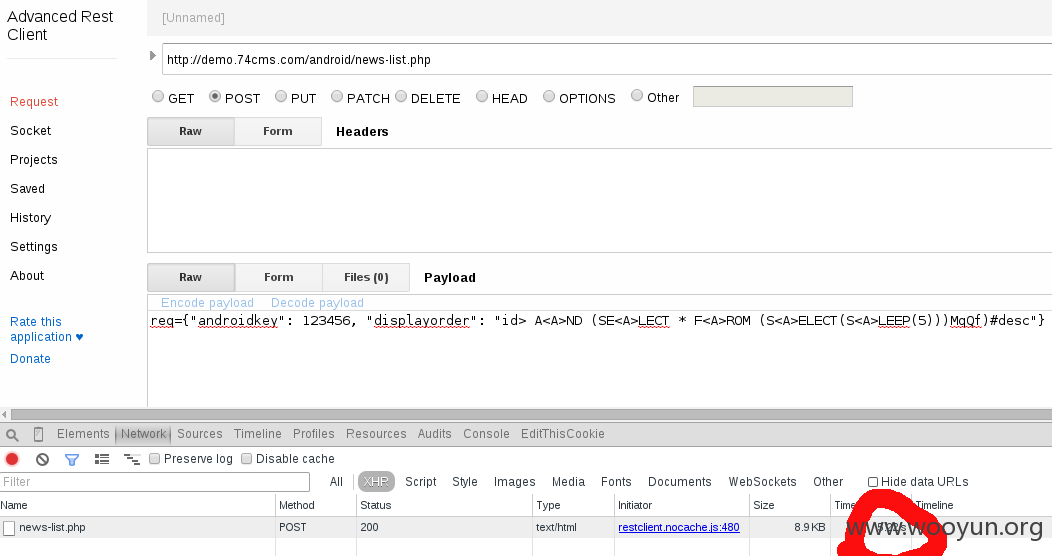
Task: Open Request in the sidebar
Action: coord(34,101)
